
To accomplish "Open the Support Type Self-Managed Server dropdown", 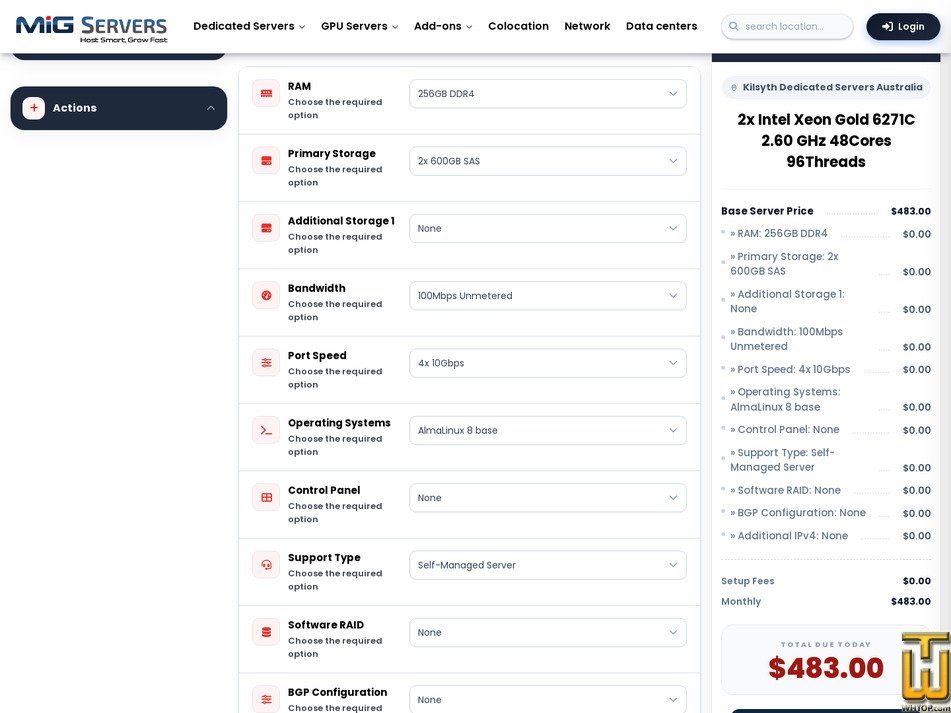I will [x=548, y=565].
